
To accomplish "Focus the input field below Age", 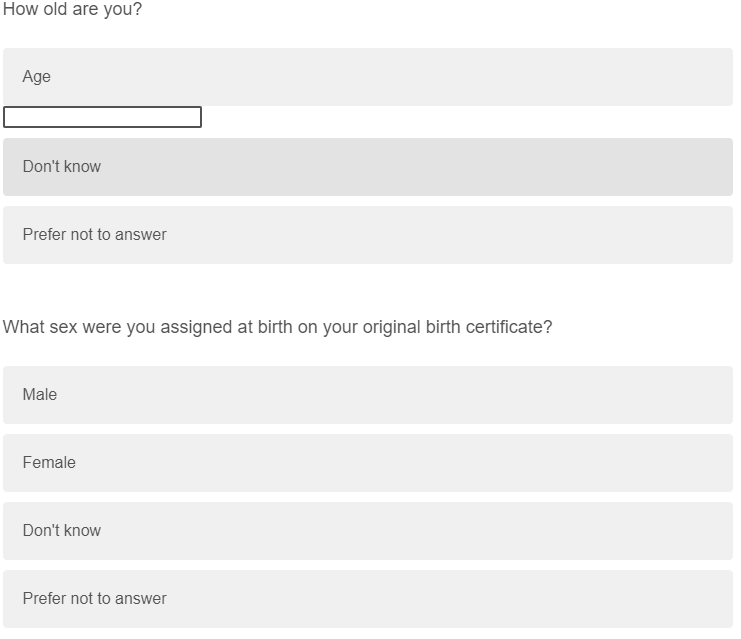I will (x=102, y=117).
